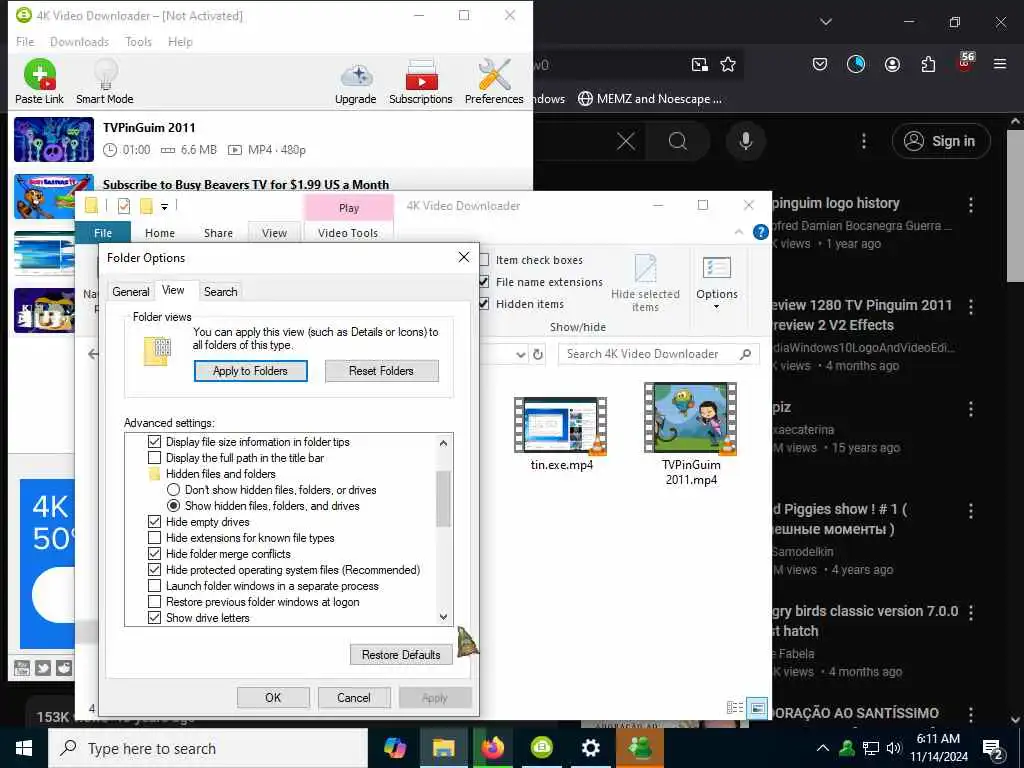Click Paste Link in 4K Video Downloader
The image size is (1024, 768).
[39, 82]
